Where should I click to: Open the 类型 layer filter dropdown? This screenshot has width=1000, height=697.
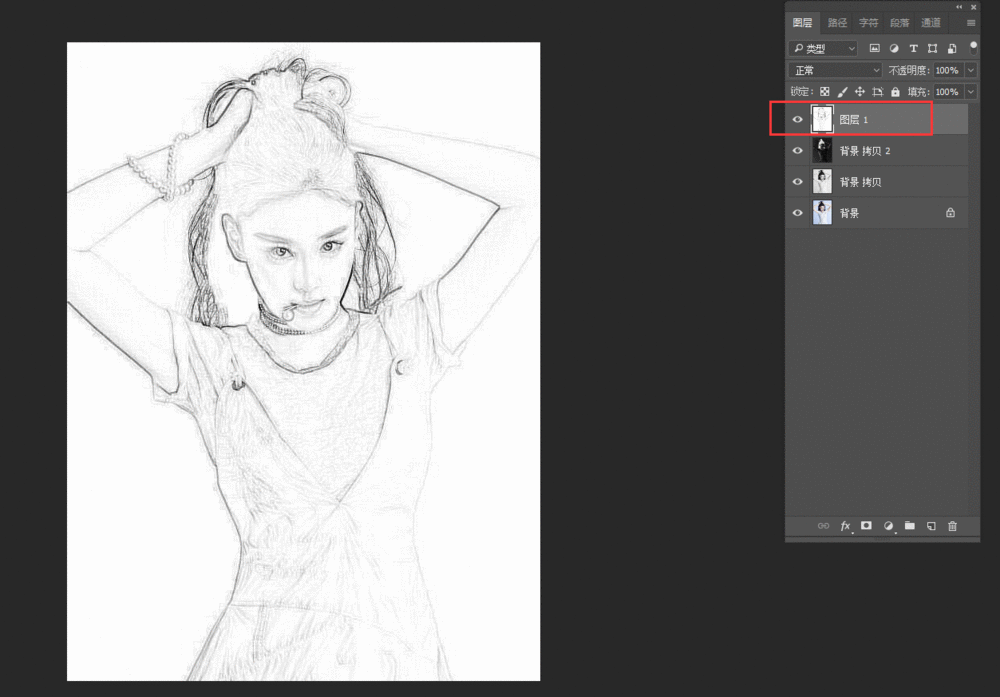824,48
